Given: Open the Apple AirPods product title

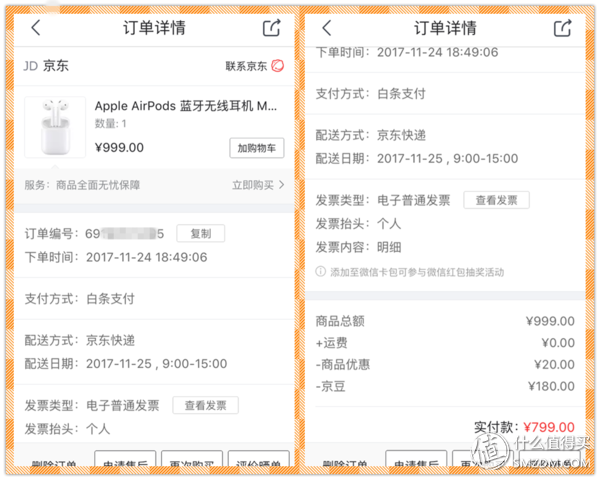Looking at the screenshot, I should 186,106.
